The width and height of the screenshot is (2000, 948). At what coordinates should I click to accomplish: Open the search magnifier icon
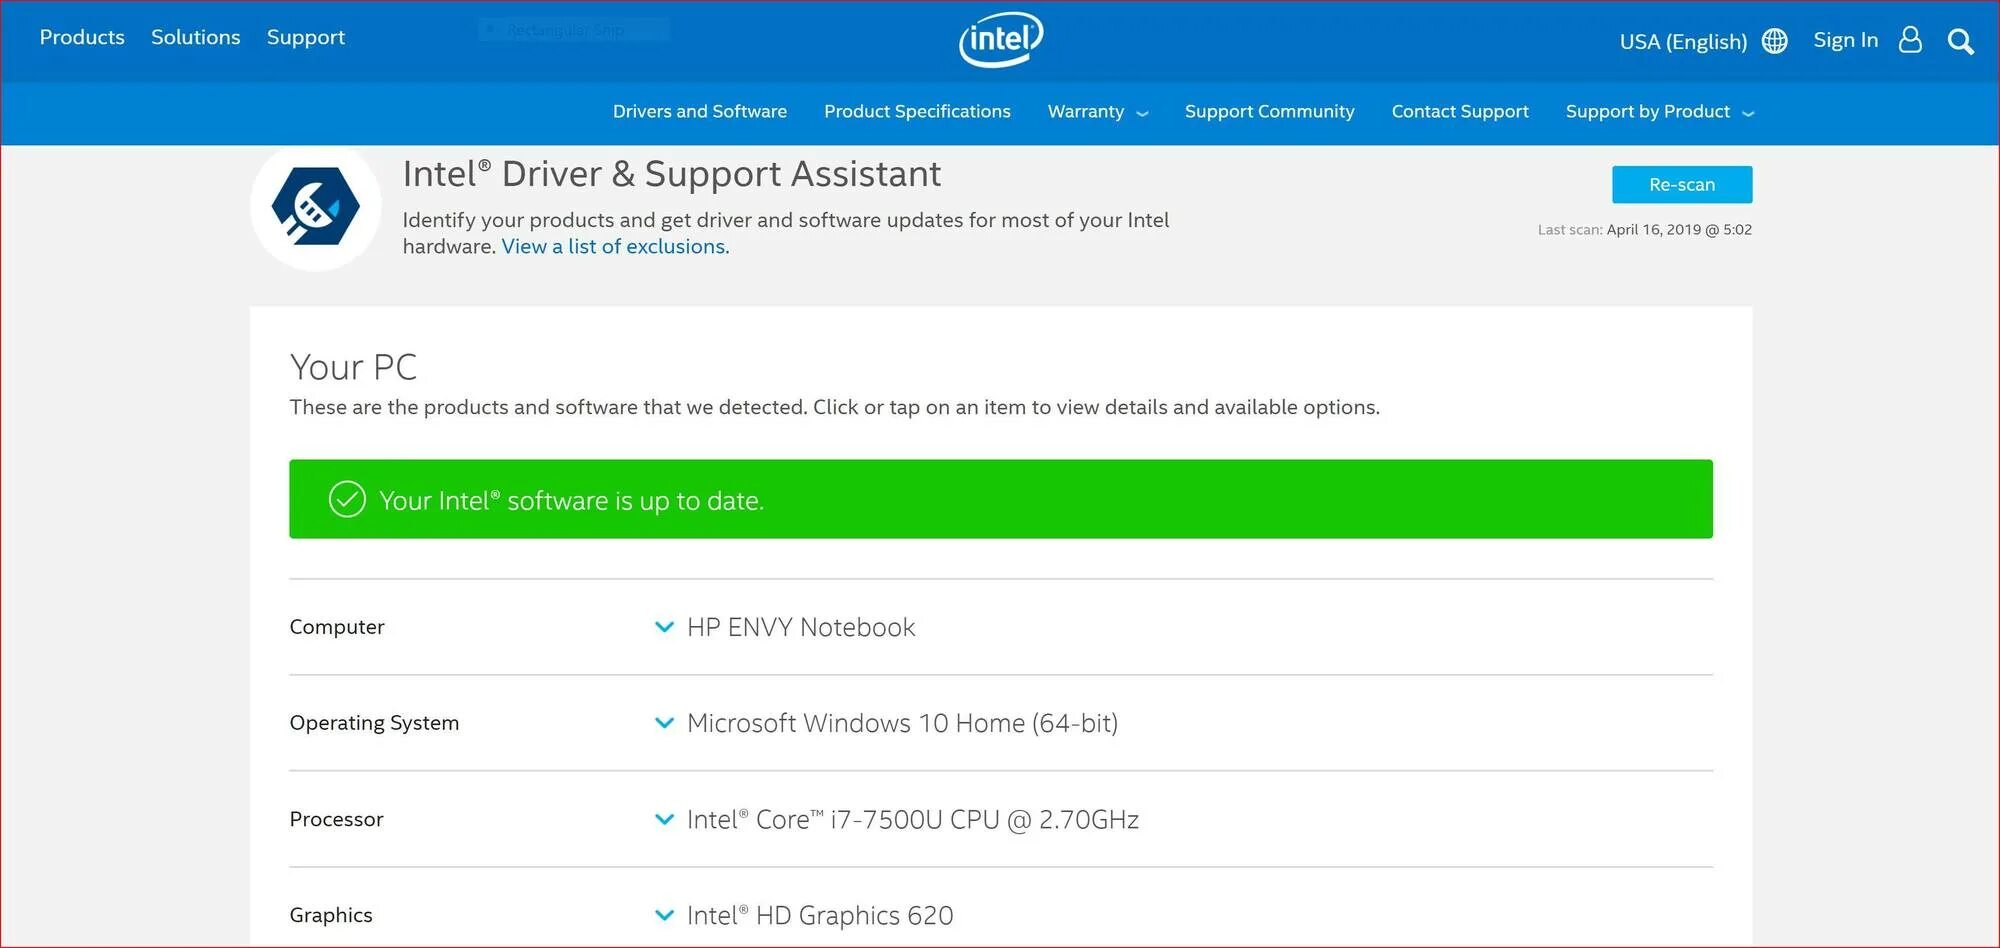pos(1960,41)
